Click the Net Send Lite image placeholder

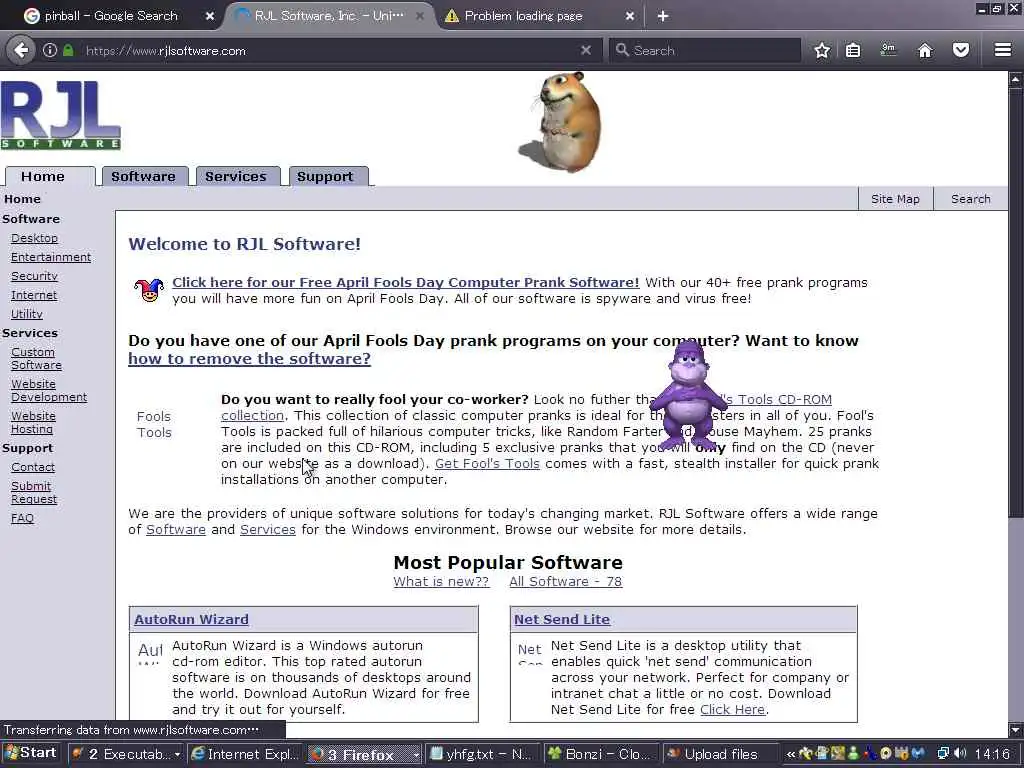click(530, 652)
